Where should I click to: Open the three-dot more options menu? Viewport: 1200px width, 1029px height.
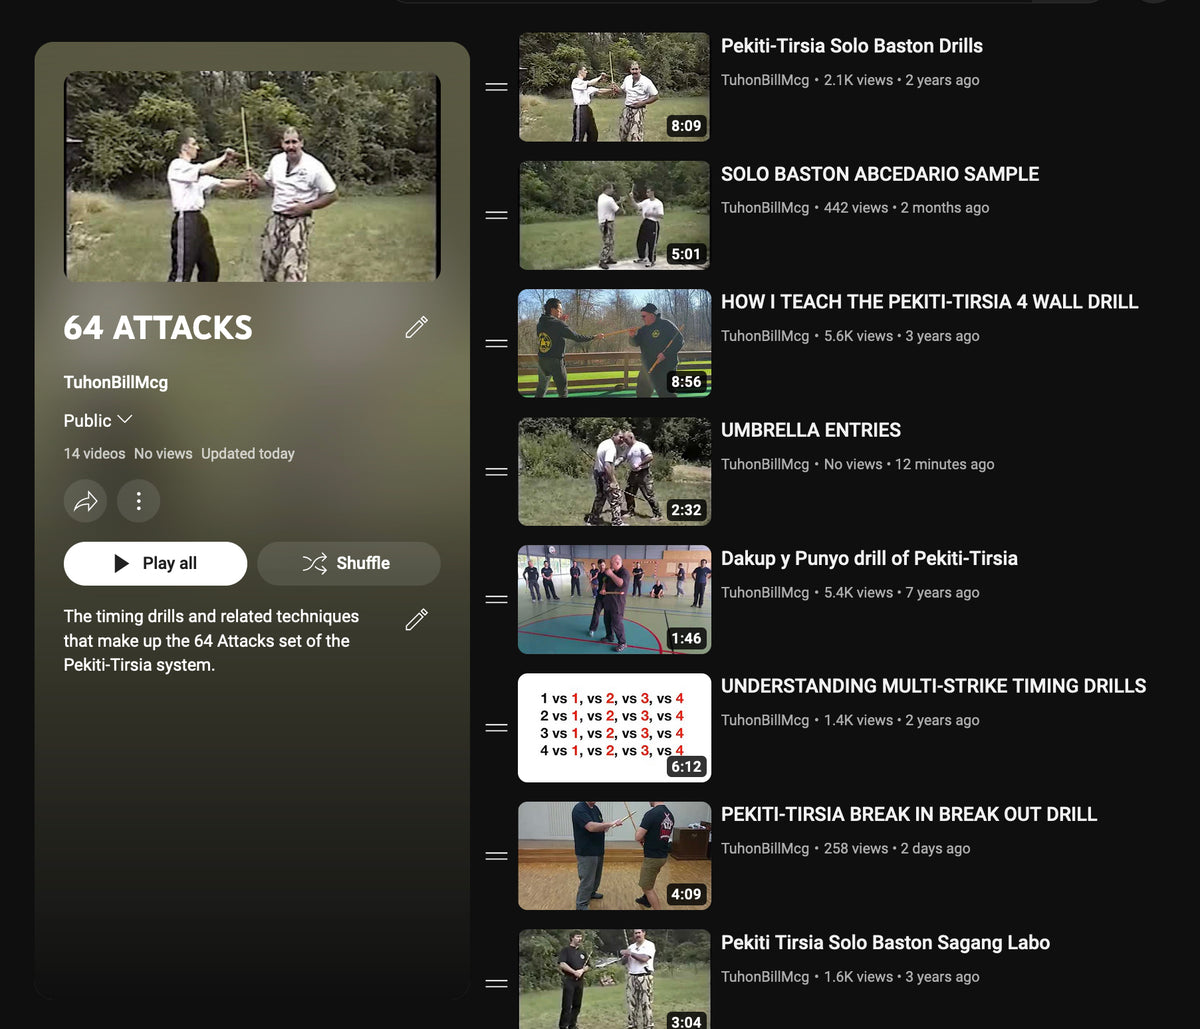pyautogui.click(x=139, y=501)
